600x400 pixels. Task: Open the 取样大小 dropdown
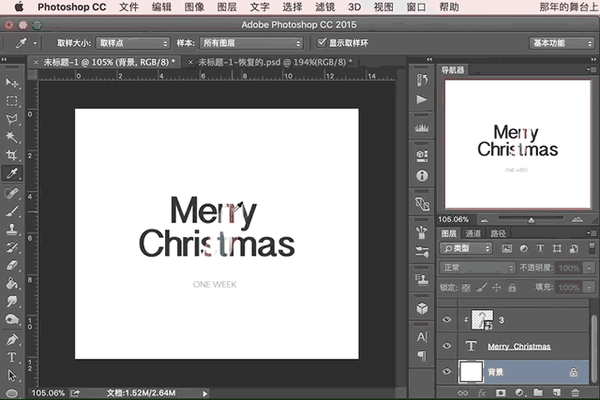[x=133, y=43]
